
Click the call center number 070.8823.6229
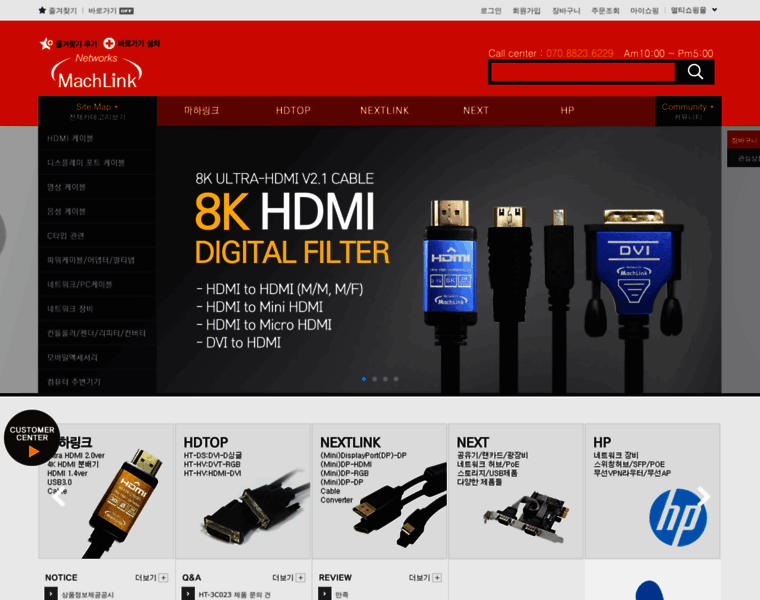click(x=579, y=53)
